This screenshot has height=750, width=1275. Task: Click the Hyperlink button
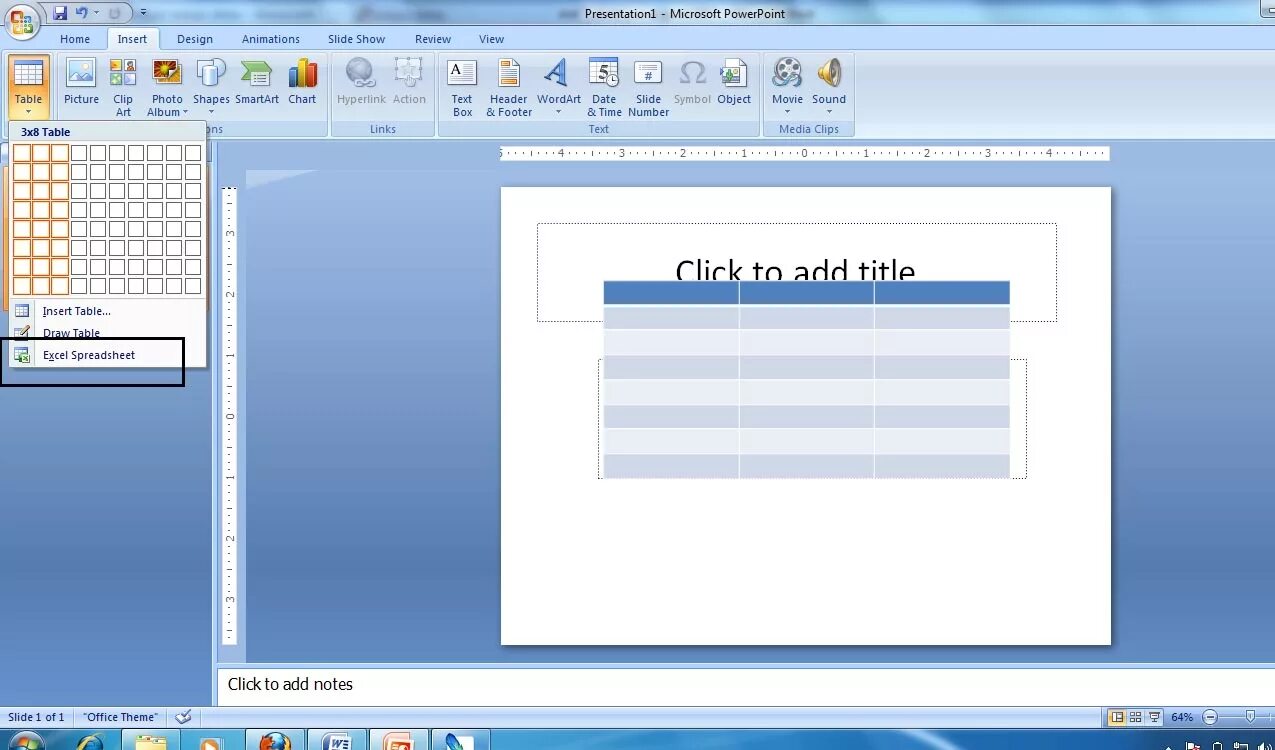(x=361, y=82)
